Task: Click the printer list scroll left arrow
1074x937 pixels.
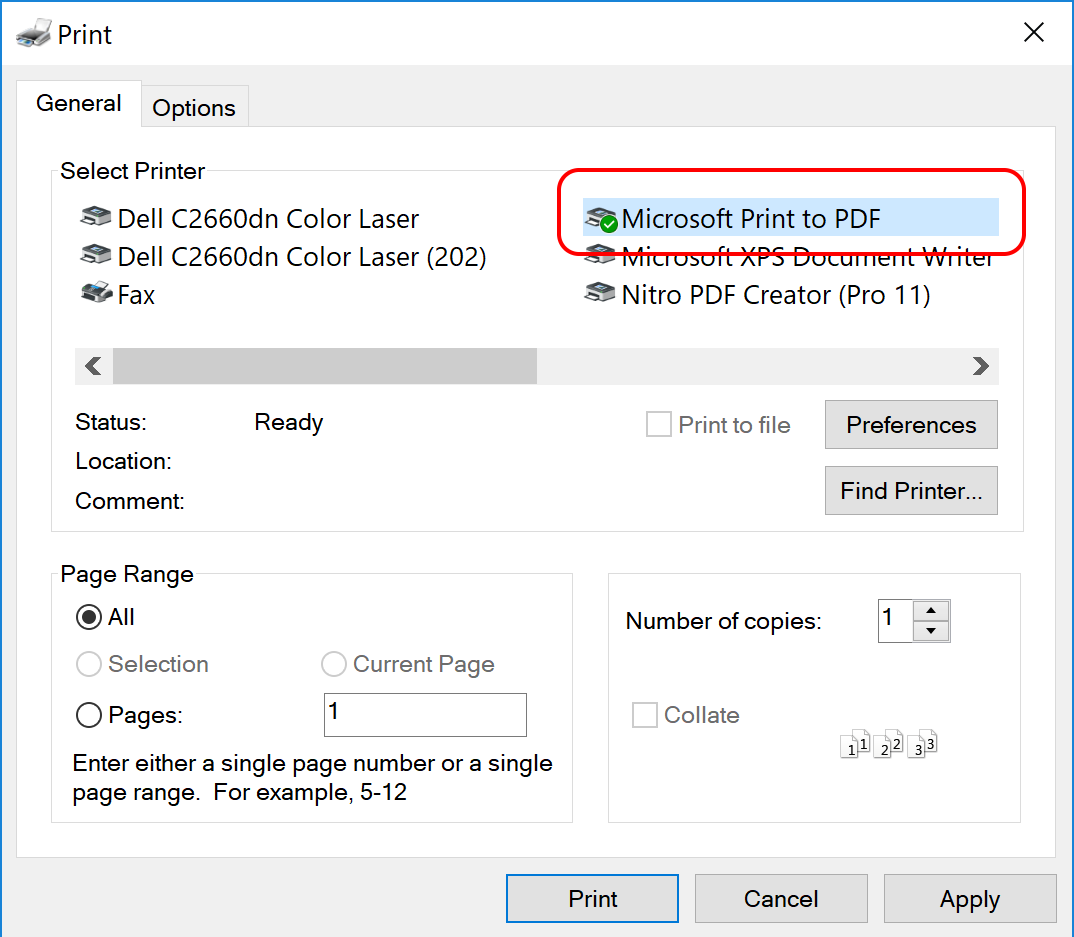Action: [94, 366]
